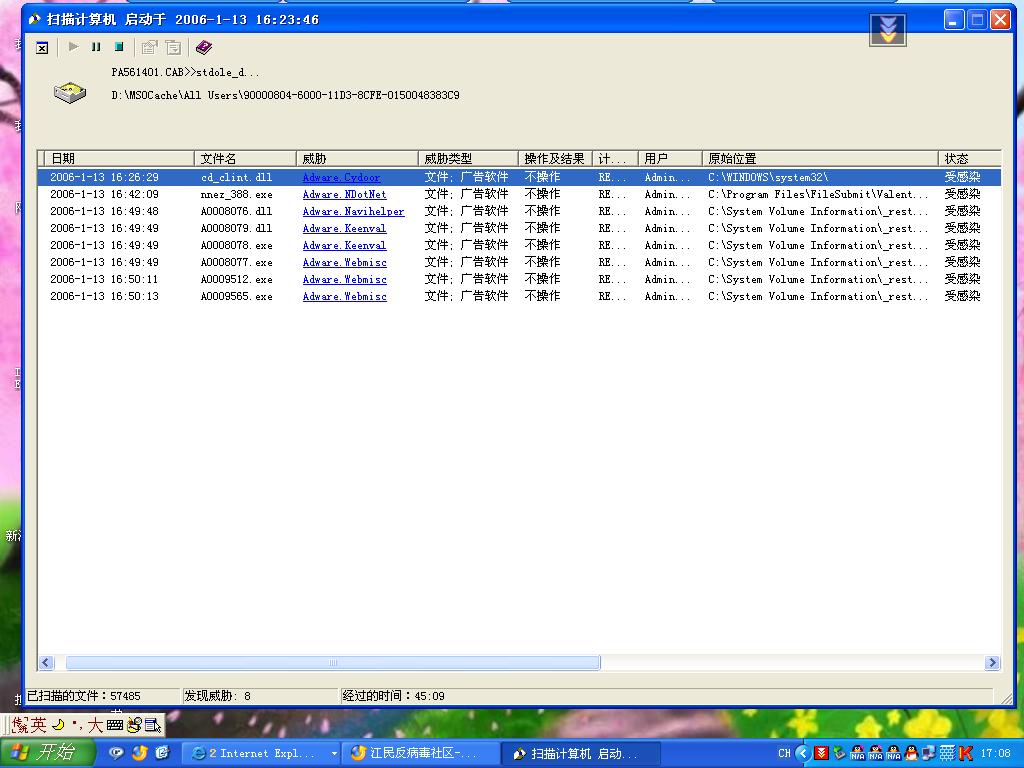
Task: Open the Adware.Navihelper threat link
Action: 353,211
